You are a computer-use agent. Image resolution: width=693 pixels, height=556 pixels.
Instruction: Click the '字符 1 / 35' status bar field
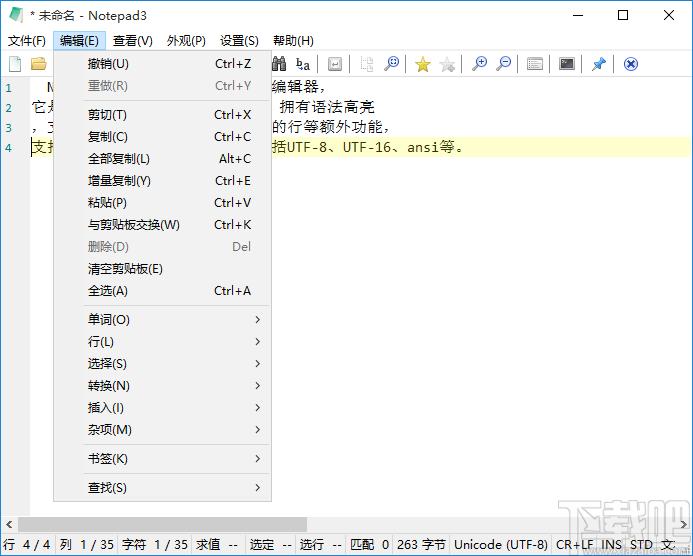tap(155, 545)
